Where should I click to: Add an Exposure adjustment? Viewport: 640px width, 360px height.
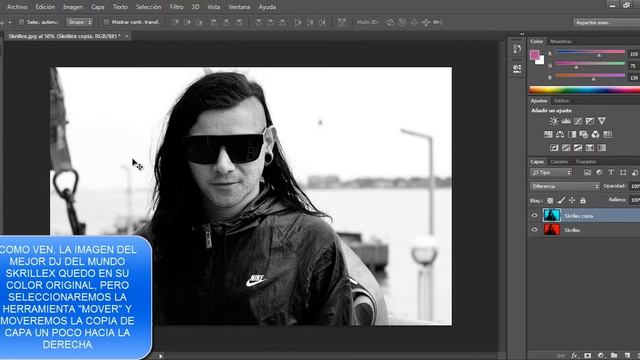[x=590, y=121]
